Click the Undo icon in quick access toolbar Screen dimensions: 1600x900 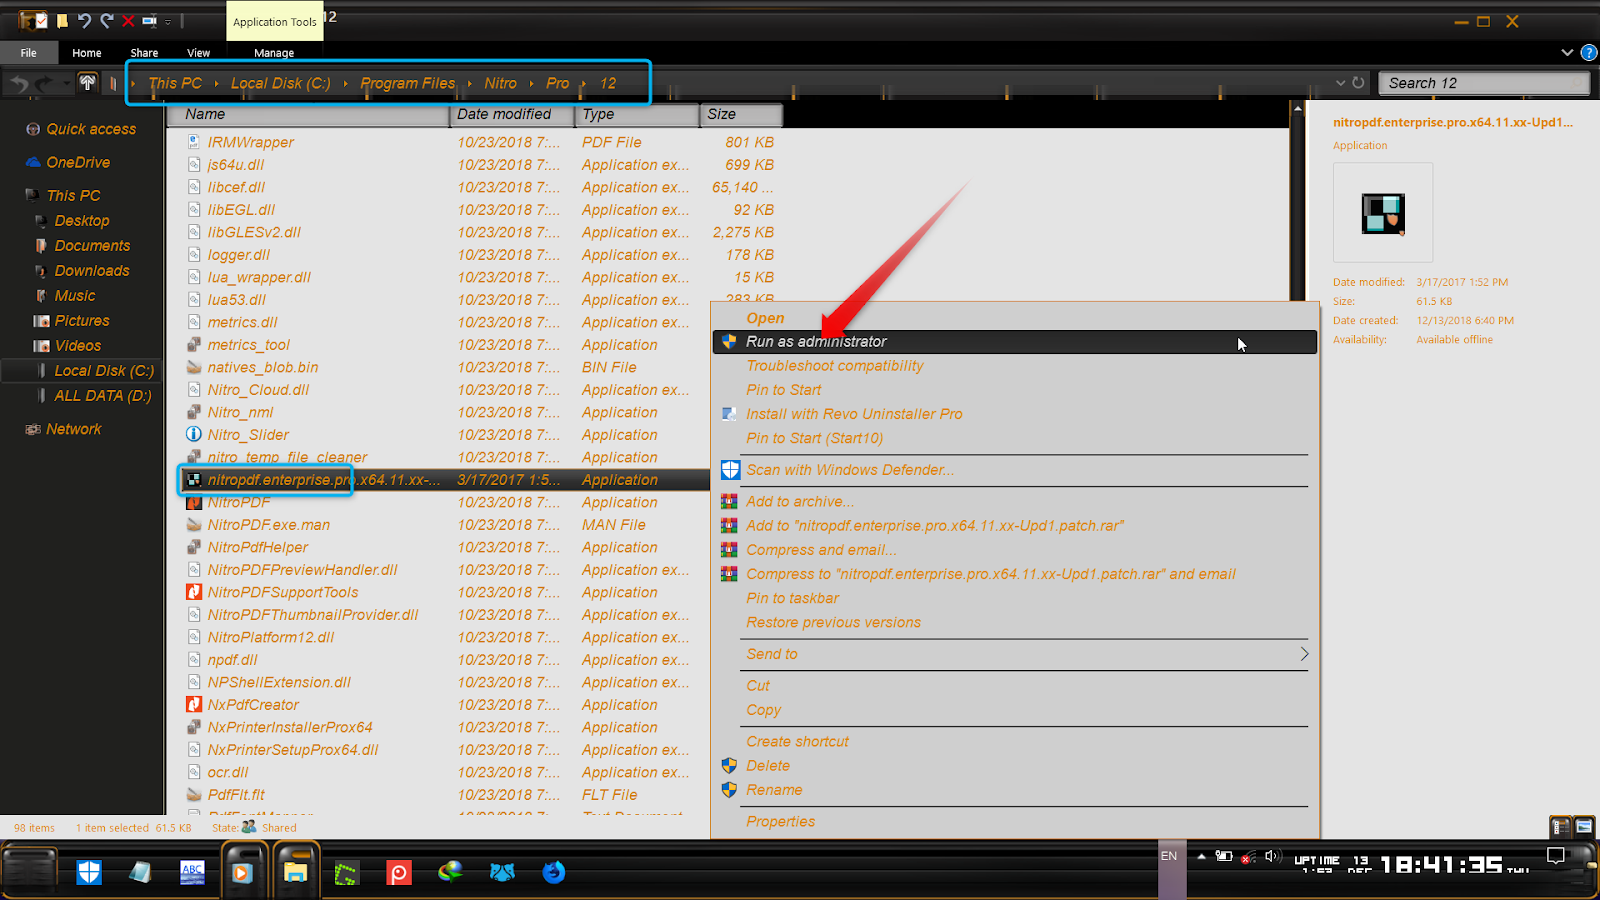84,21
